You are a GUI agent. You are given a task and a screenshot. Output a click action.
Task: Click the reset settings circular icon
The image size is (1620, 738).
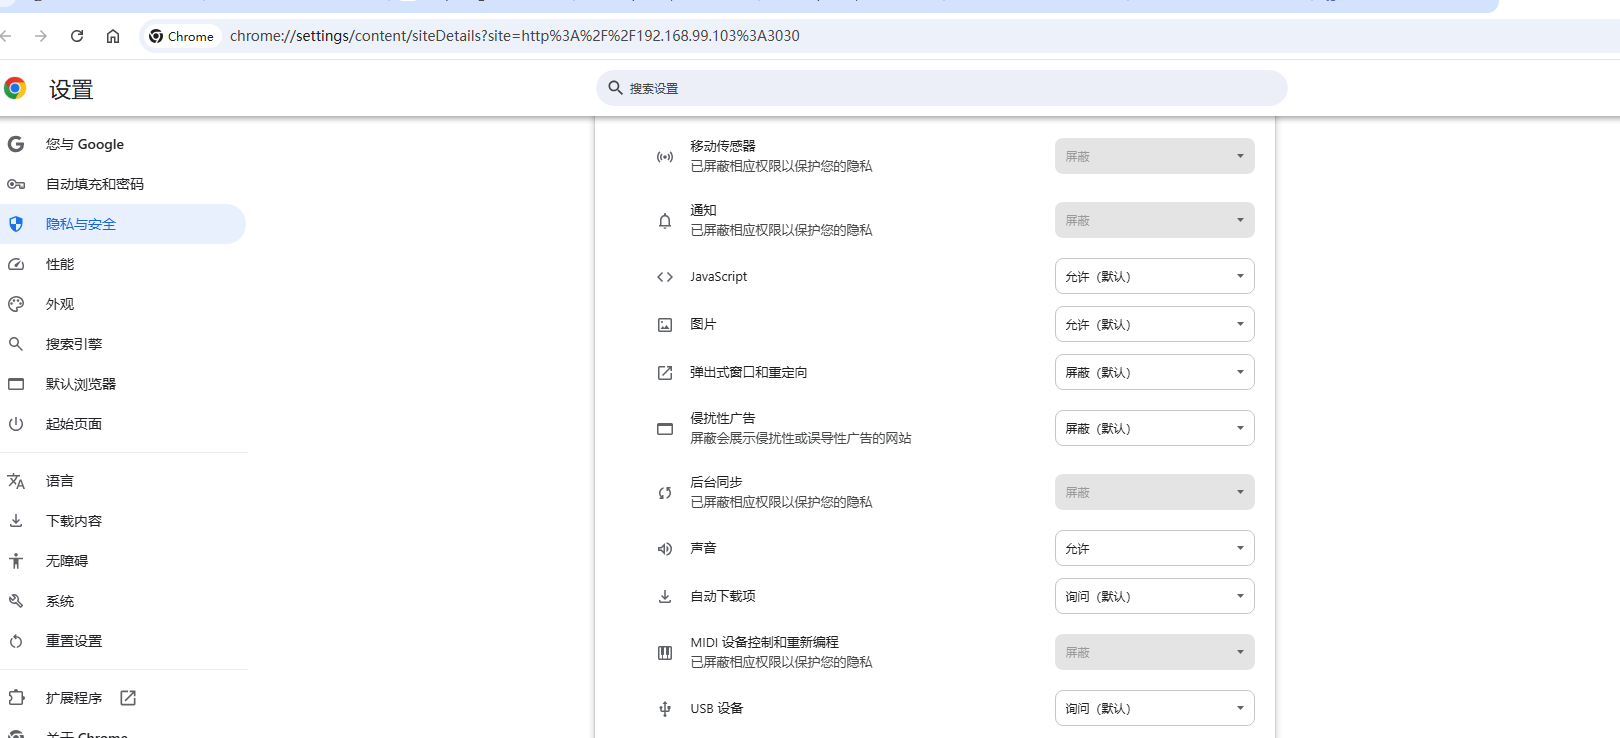coord(16,641)
